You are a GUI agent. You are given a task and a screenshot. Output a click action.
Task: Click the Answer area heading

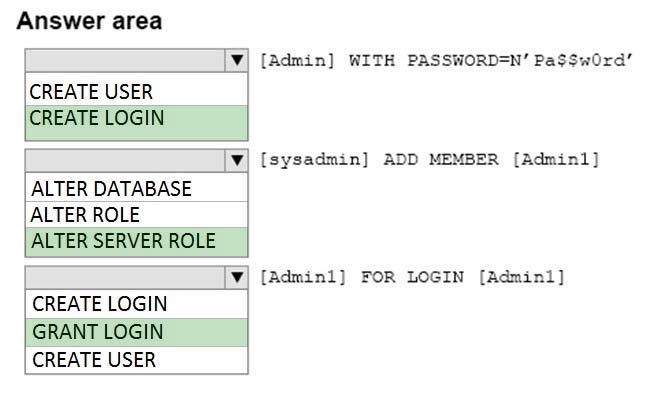89,21
